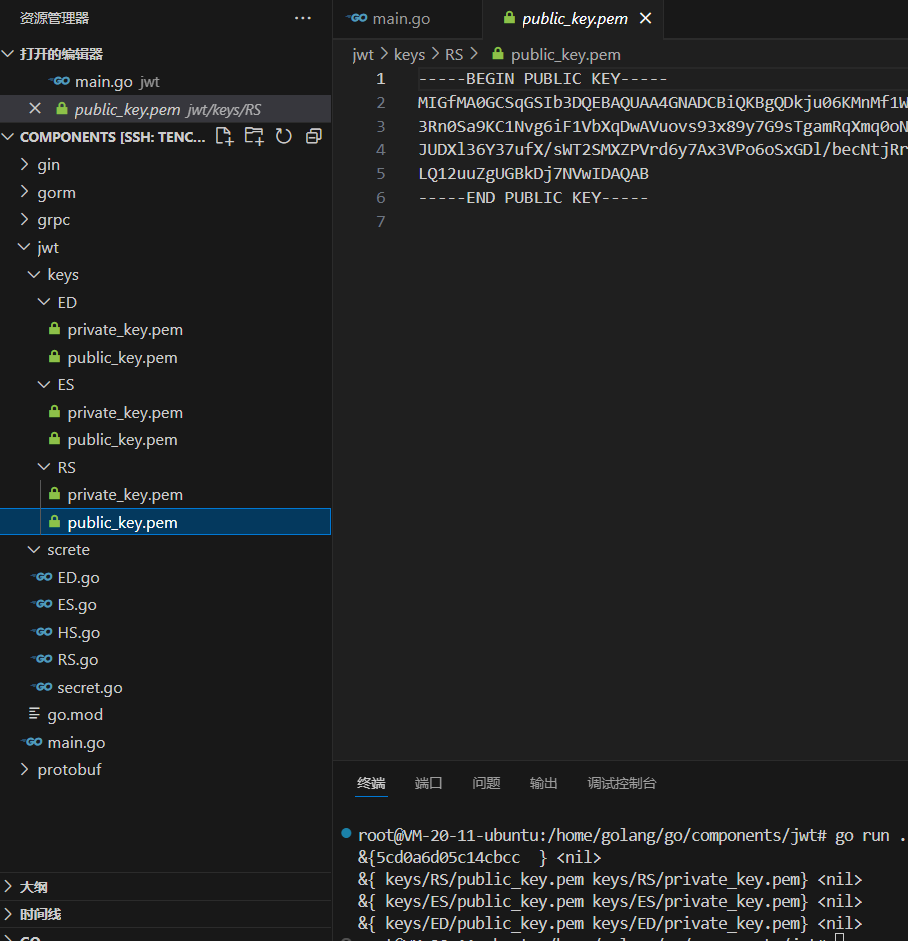Open the explorer more actions ellipsis
Viewport: 908px width, 941px height.
302,18
